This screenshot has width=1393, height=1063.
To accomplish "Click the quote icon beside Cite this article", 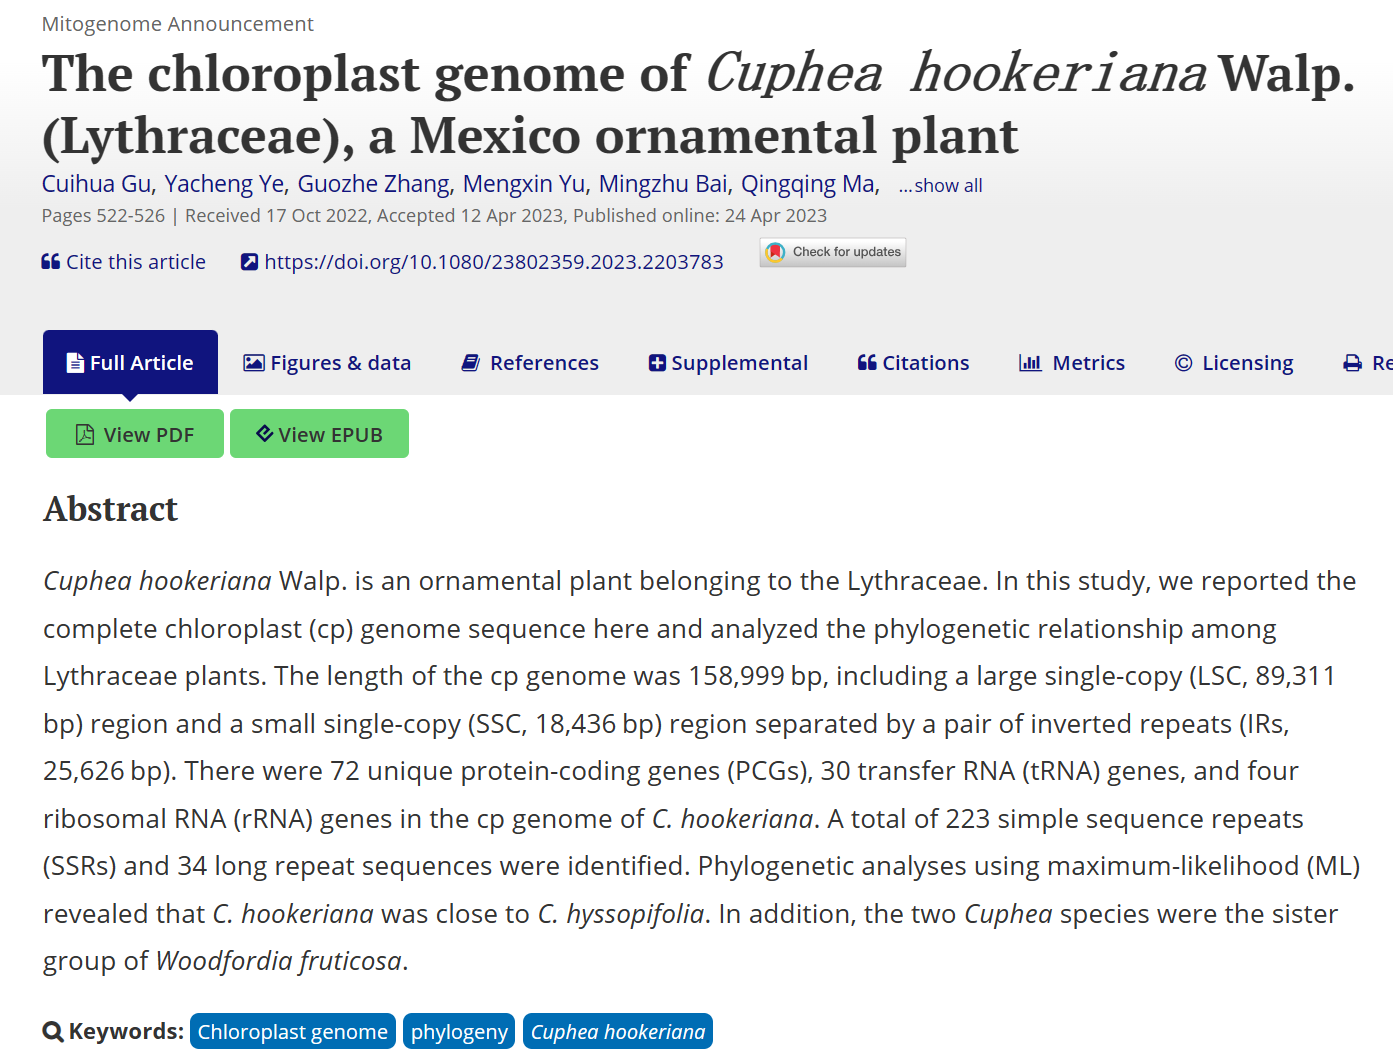I will pos(50,262).
